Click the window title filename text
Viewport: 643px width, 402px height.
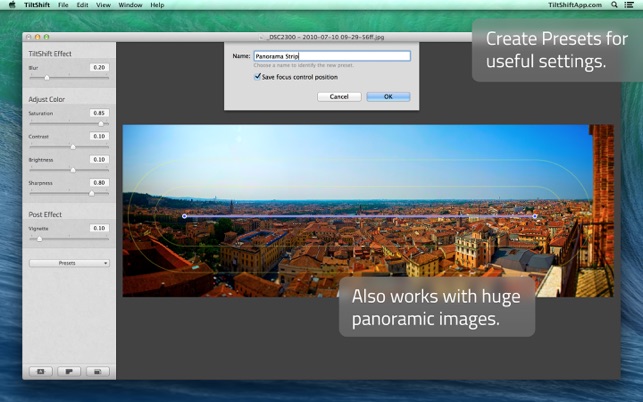pyautogui.click(x=325, y=37)
